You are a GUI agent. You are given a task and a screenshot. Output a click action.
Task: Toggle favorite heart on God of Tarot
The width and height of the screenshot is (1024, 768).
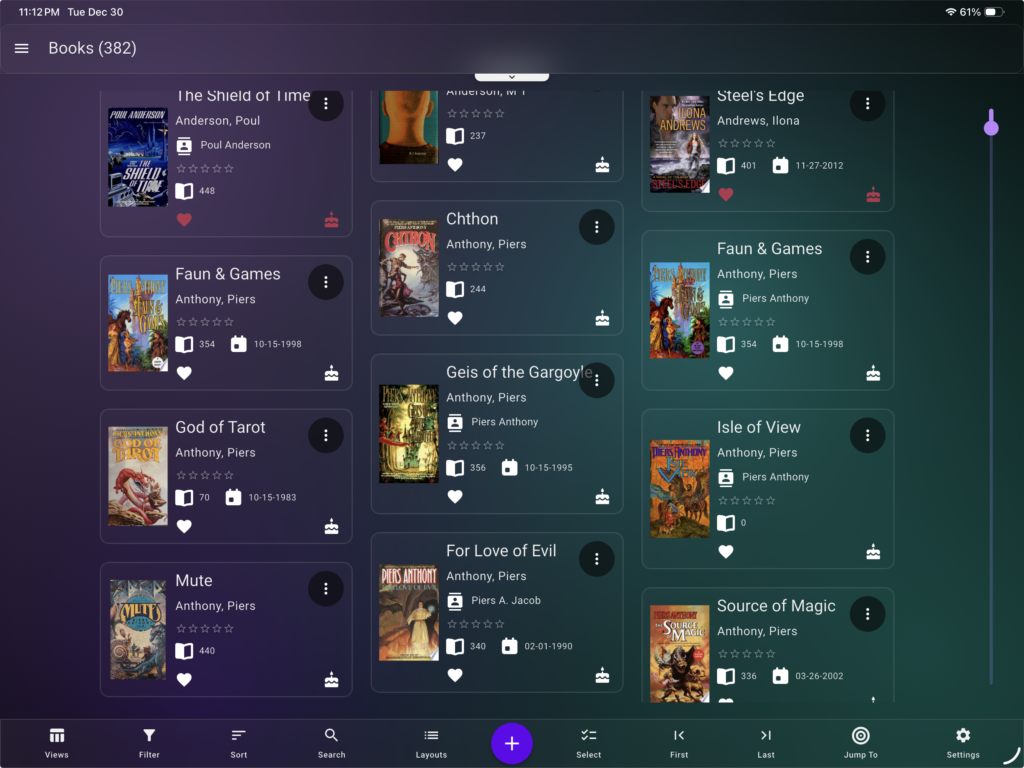point(184,527)
